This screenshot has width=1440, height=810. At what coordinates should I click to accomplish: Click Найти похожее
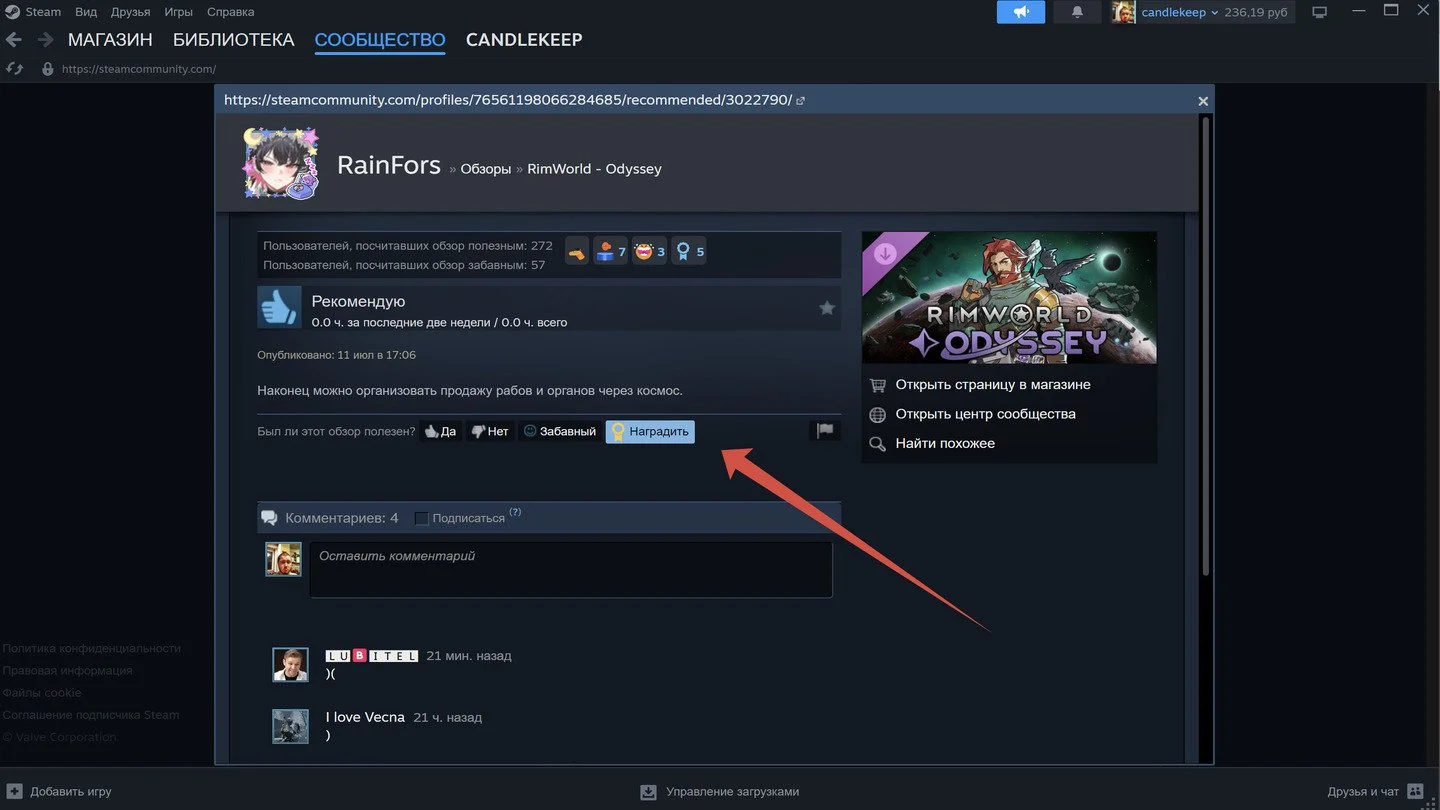click(945, 443)
